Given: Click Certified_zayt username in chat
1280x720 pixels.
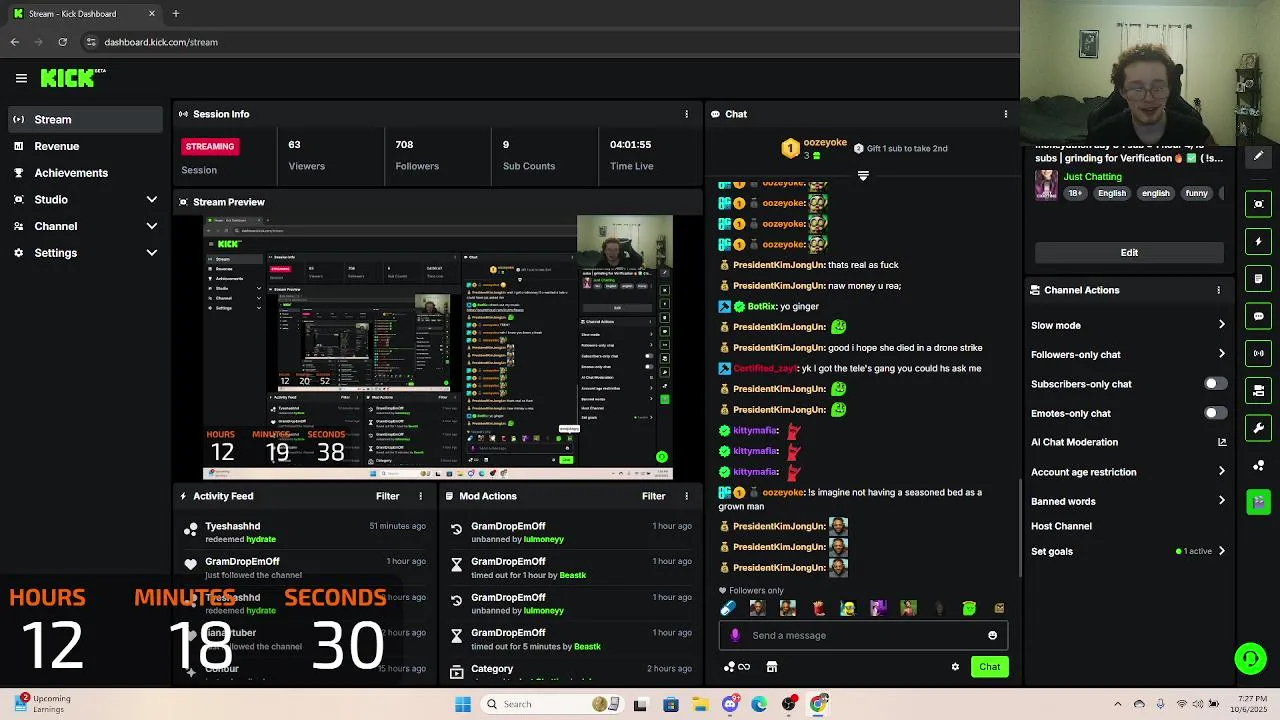Looking at the screenshot, I should click(765, 368).
